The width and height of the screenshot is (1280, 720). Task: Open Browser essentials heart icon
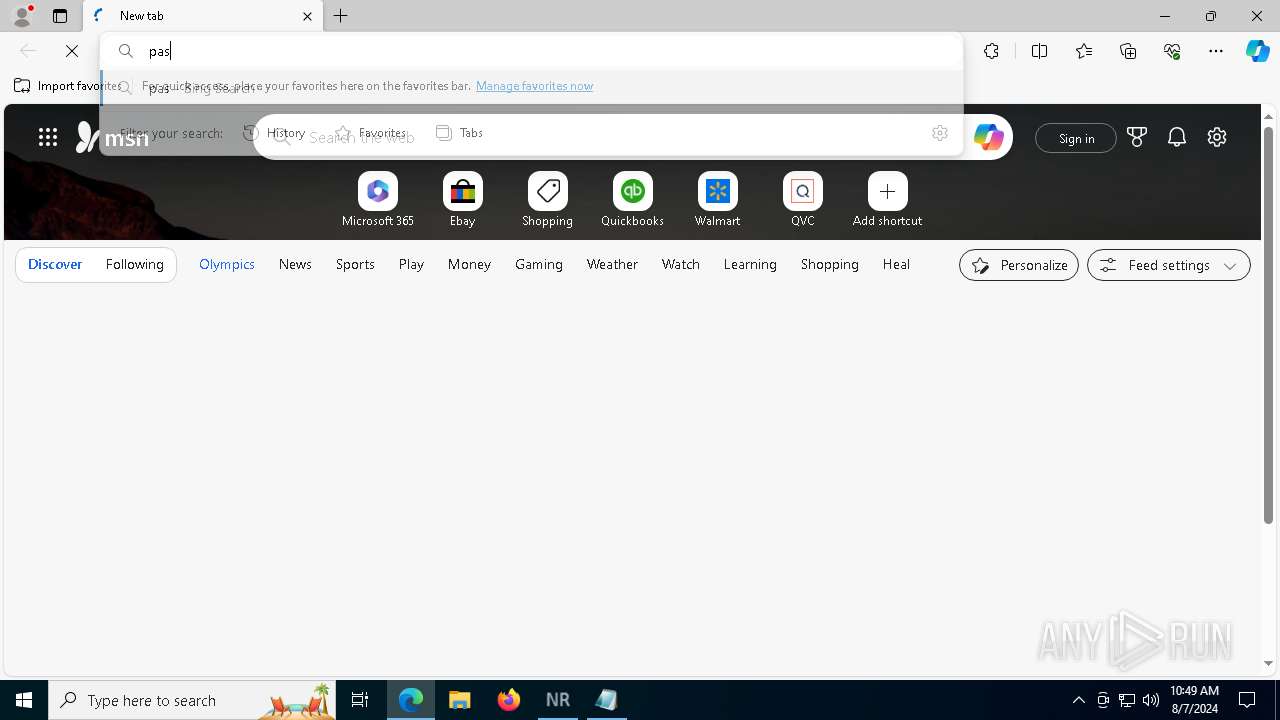(1172, 51)
